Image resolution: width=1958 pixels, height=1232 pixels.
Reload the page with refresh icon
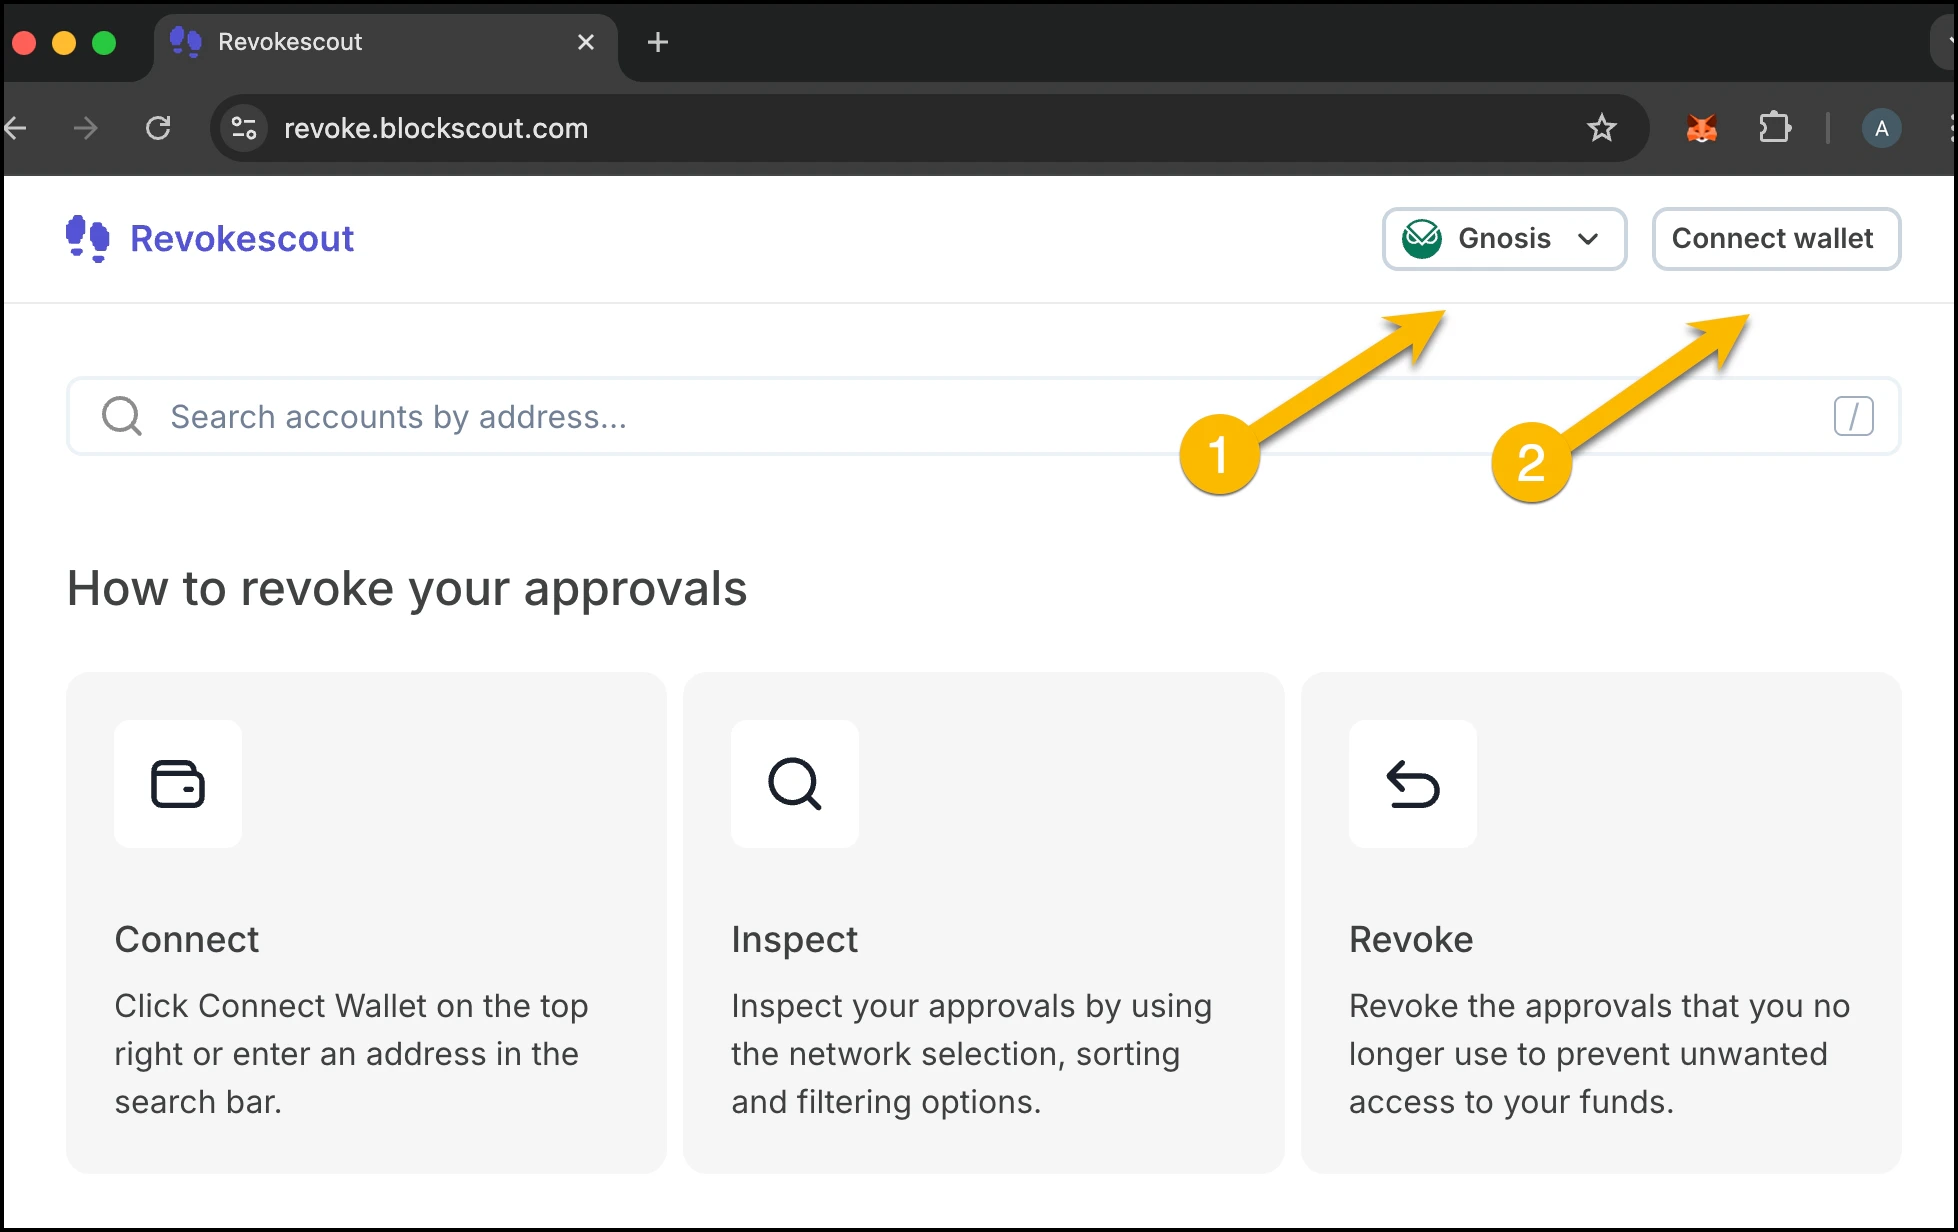coord(158,128)
